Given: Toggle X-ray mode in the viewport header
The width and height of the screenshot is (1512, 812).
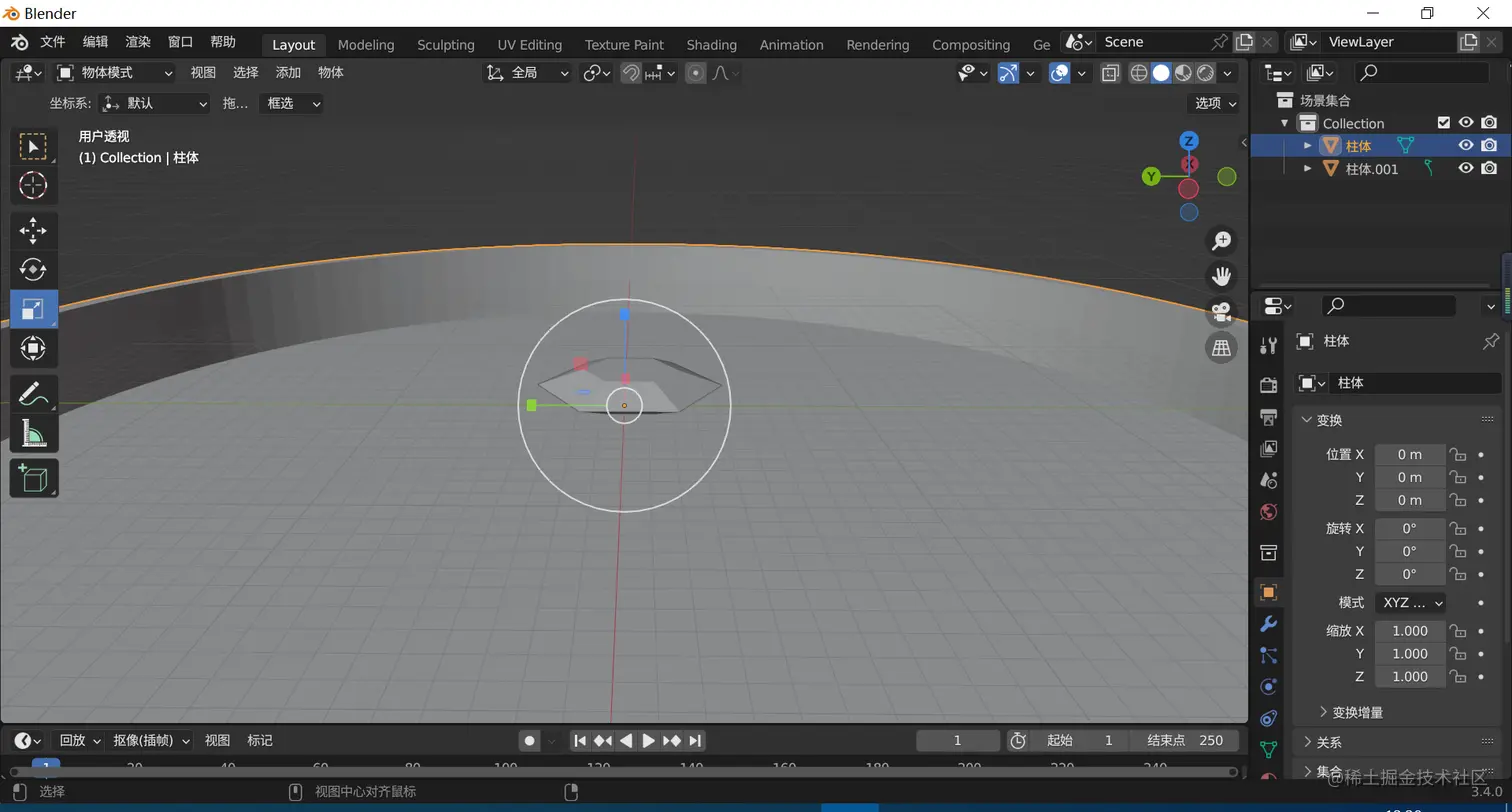Looking at the screenshot, I should click(x=1110, y=72).
